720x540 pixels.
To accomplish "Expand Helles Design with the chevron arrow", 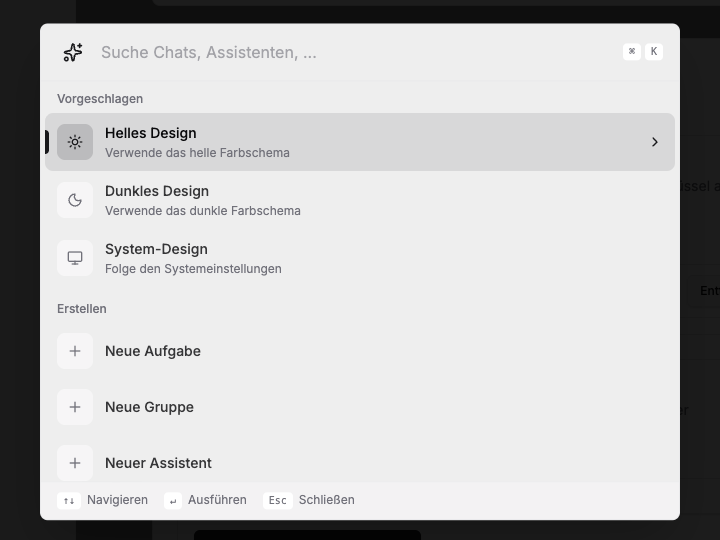I will point(655,142).
